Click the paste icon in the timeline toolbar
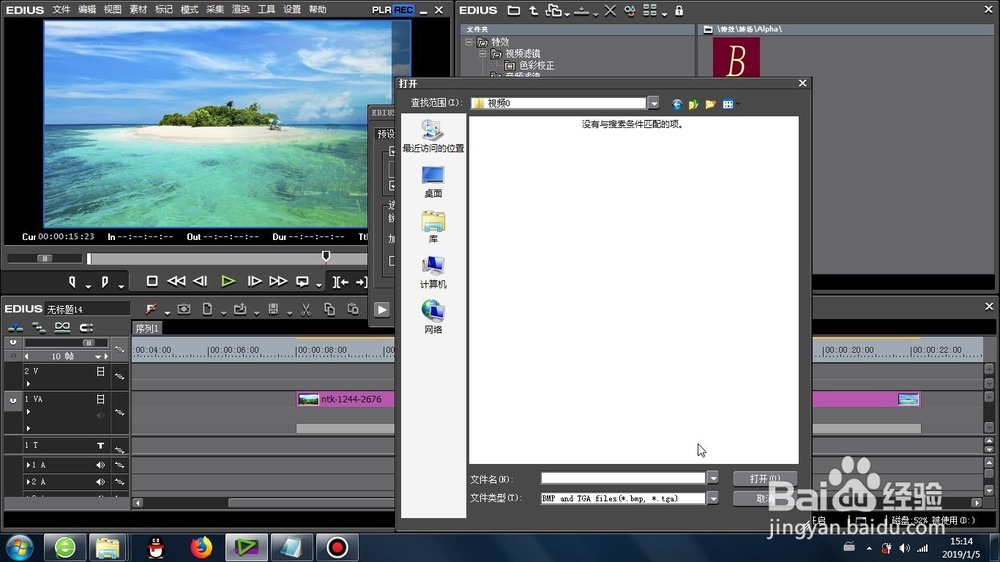Image resolution: width=1000 pixels, height=562 pixels. click(x=353, y=309)
